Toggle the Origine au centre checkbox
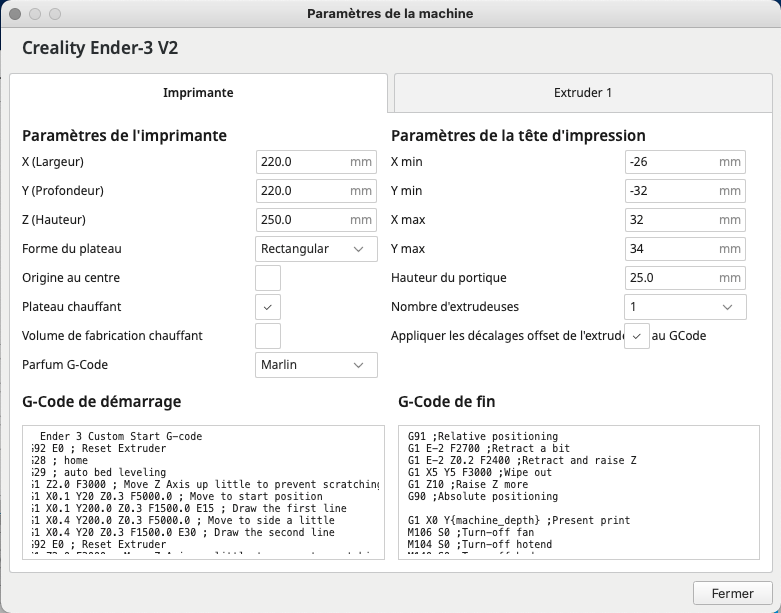781x613 pixels. 268,277
